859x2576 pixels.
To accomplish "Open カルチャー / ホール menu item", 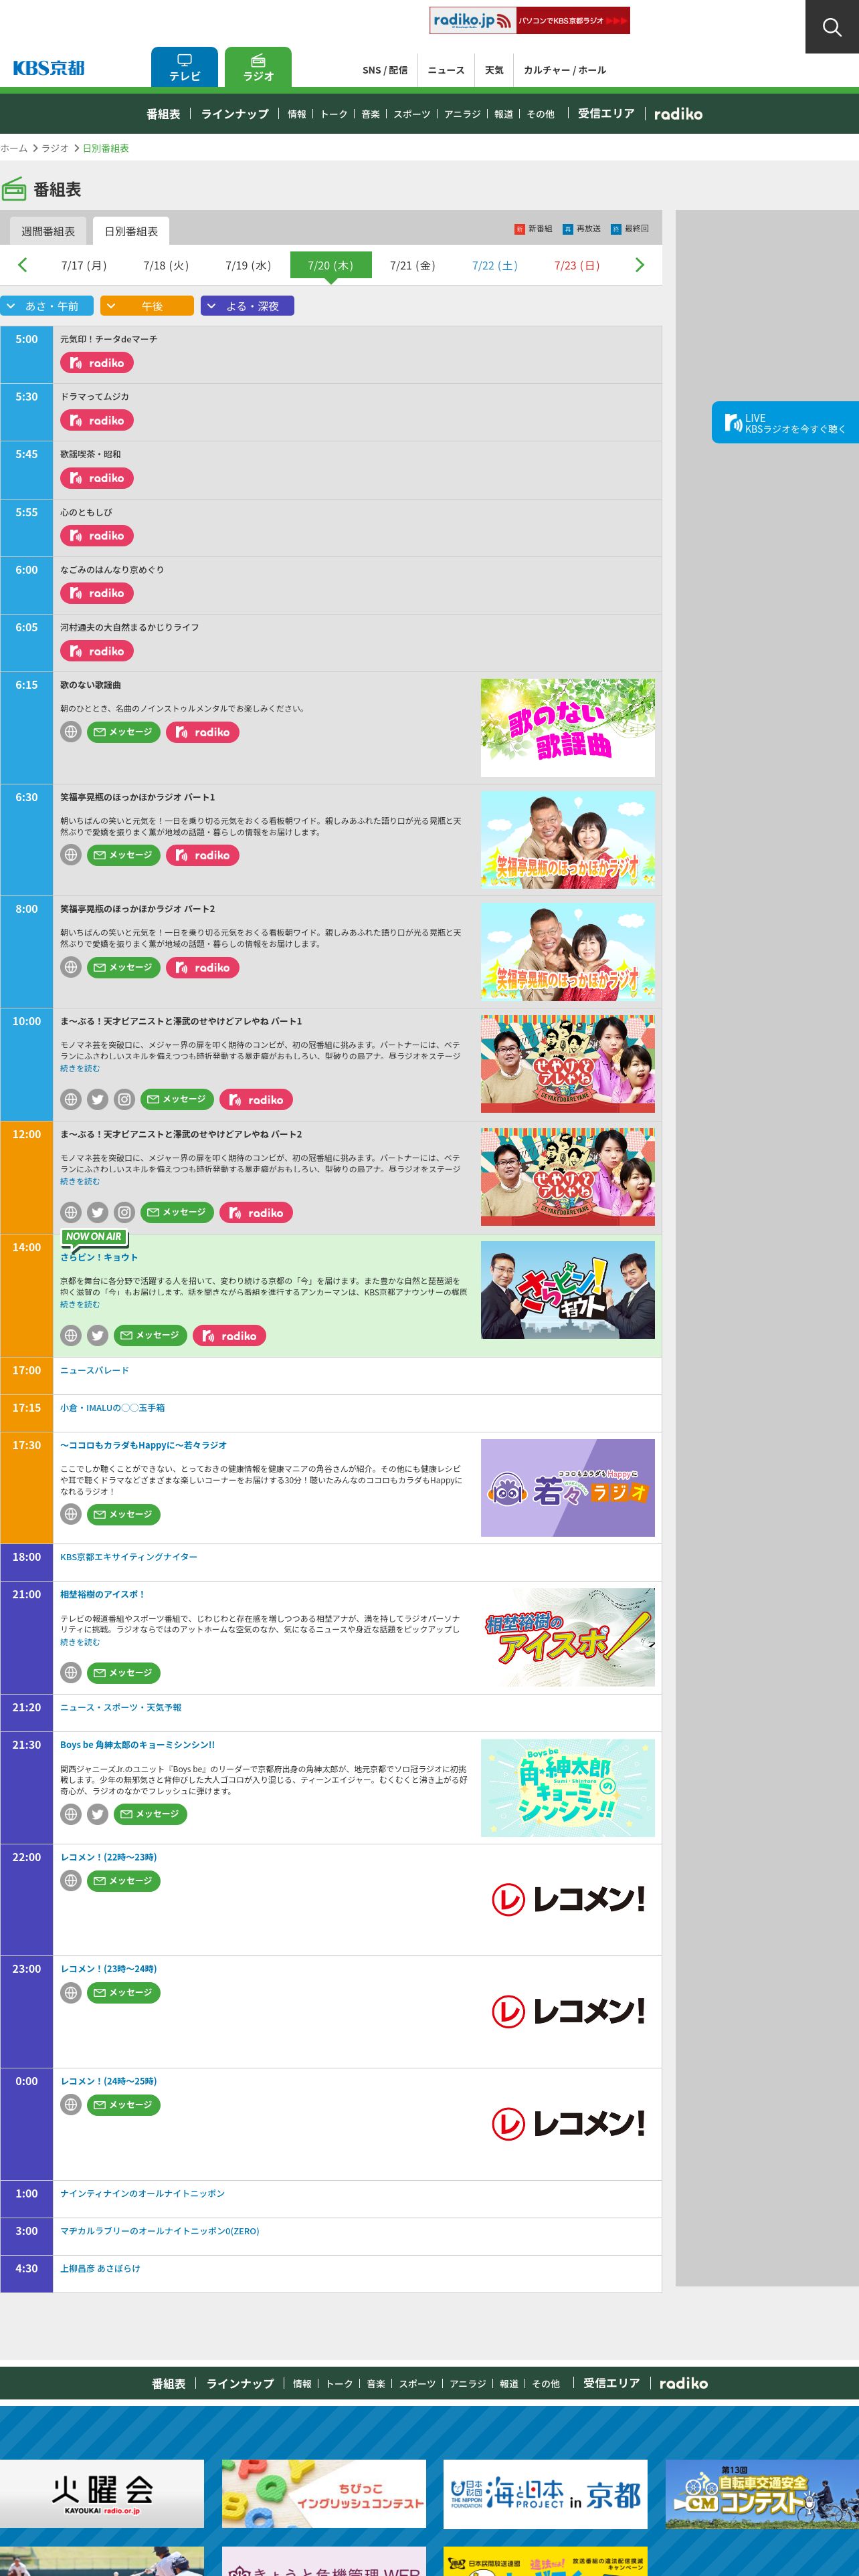I will point(564,70).
